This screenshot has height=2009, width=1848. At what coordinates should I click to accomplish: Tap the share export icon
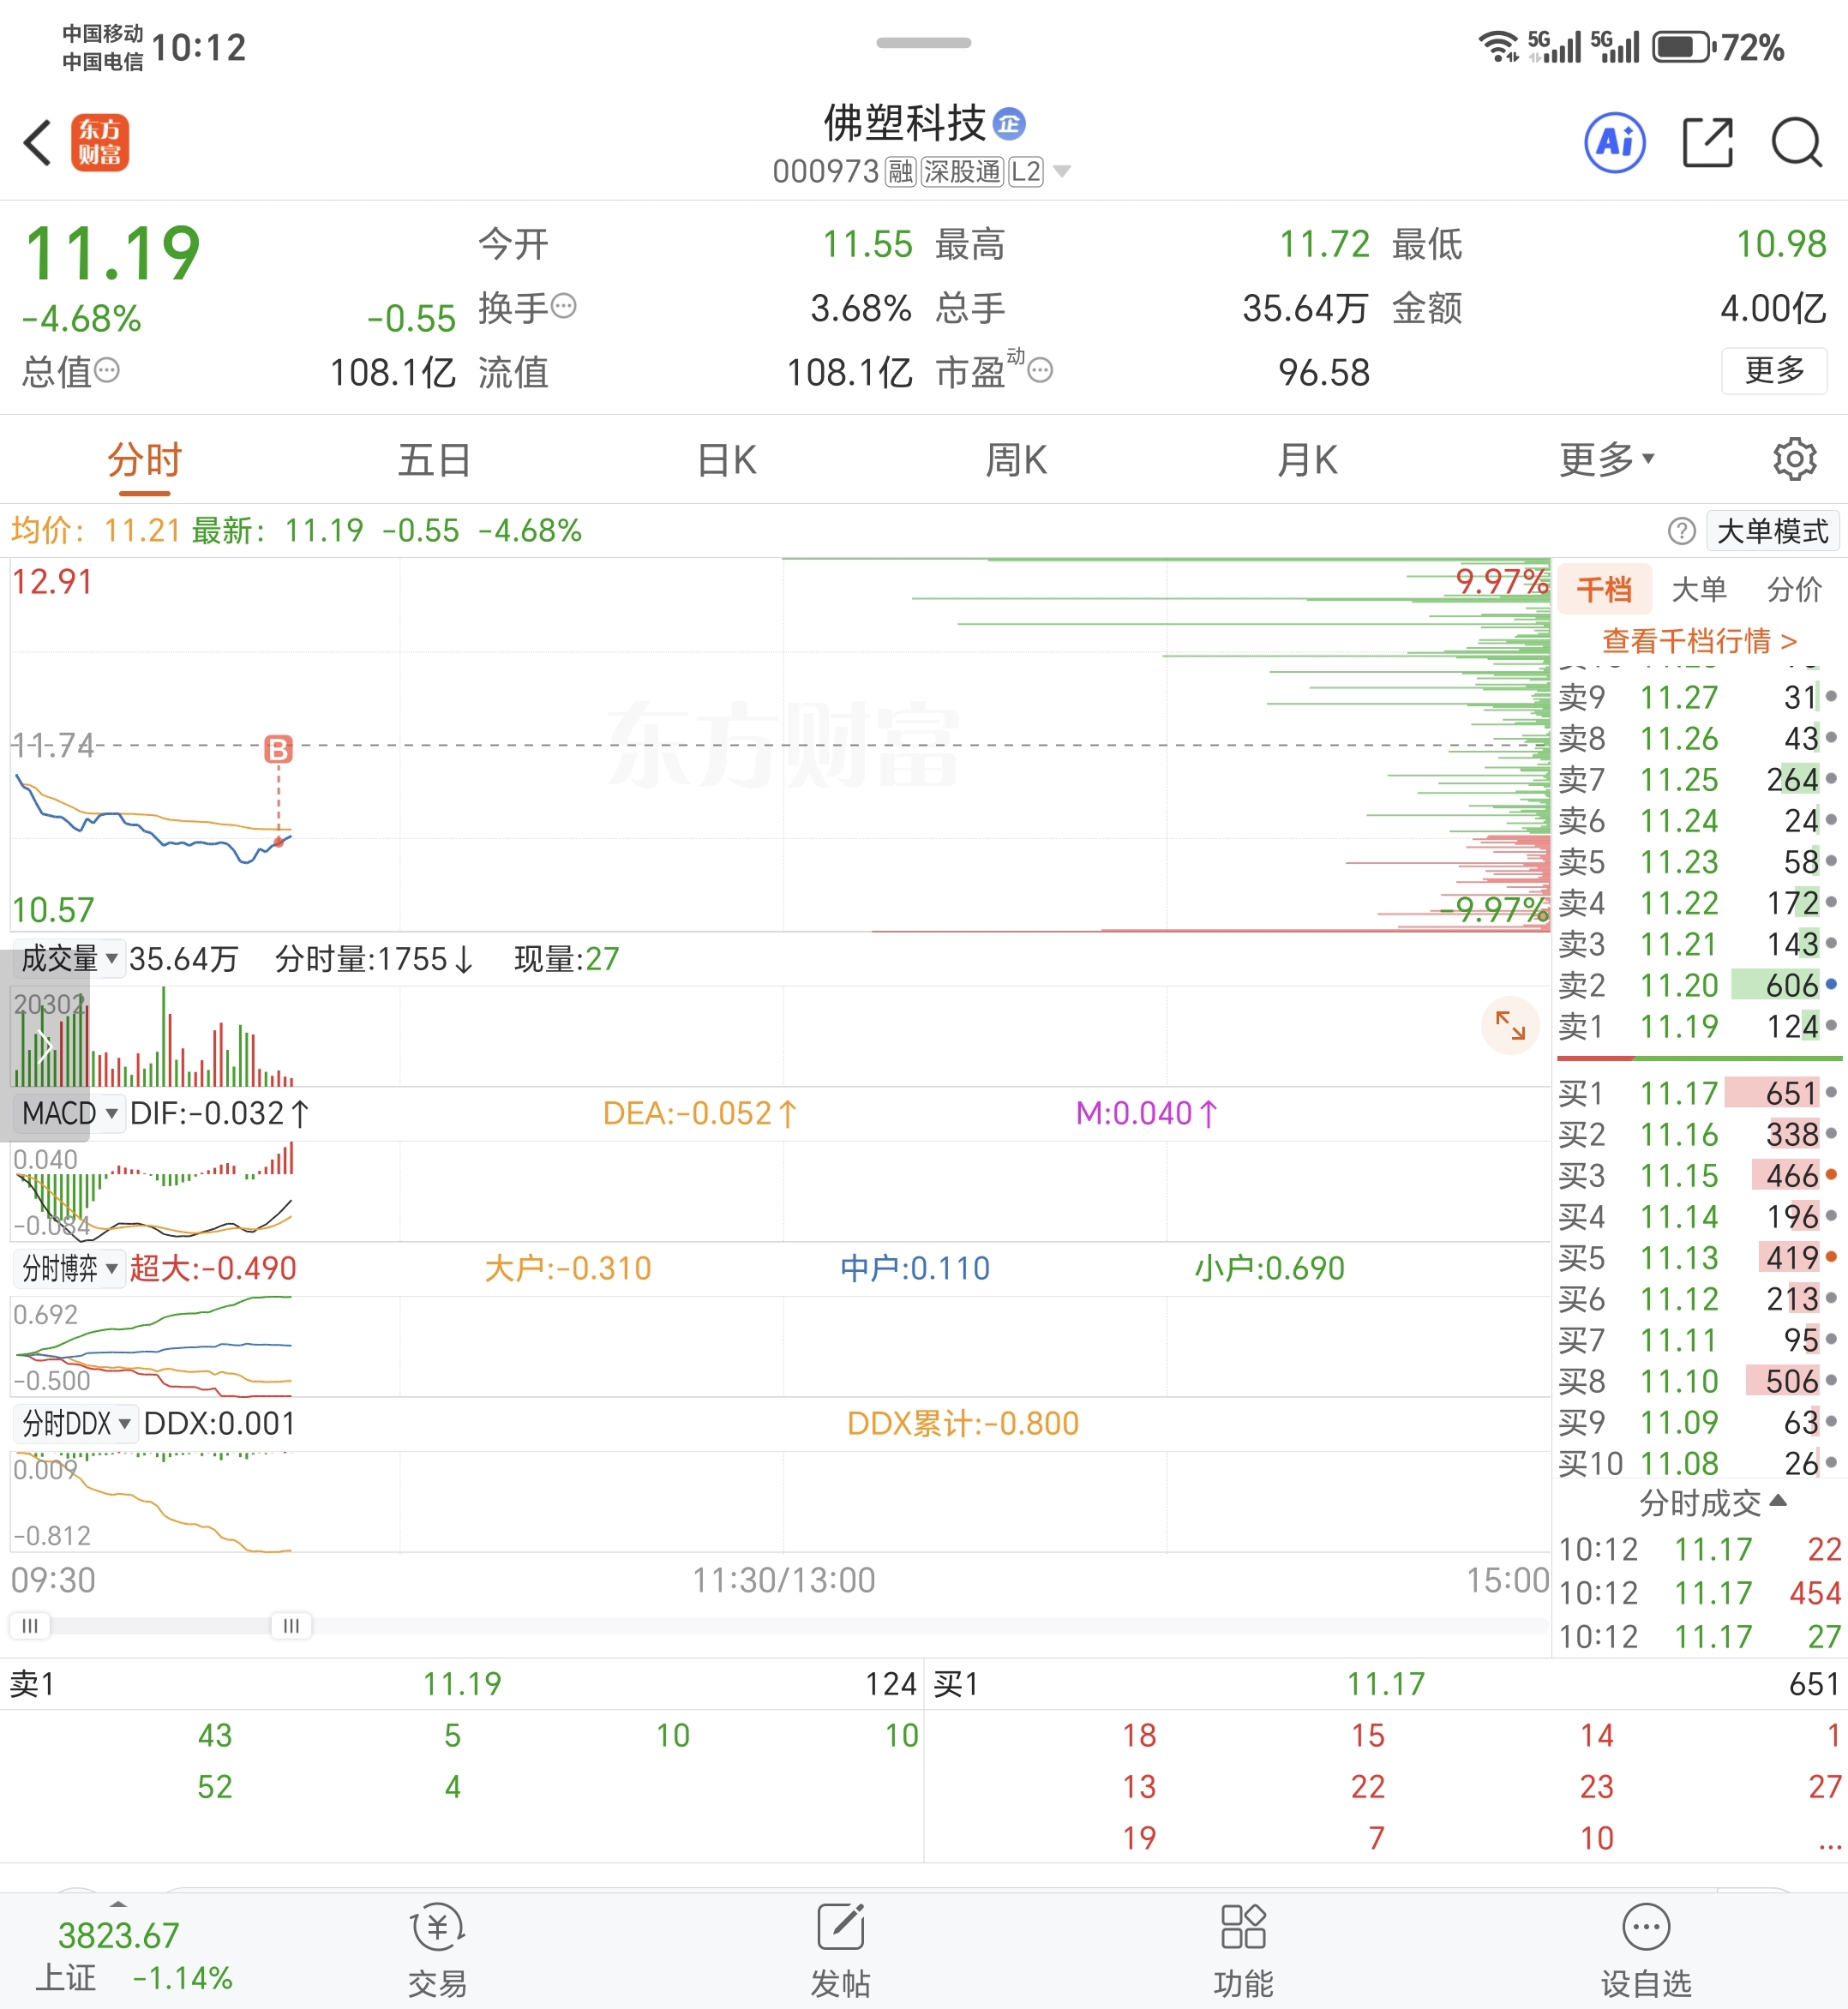click(x=1706, y=142)
